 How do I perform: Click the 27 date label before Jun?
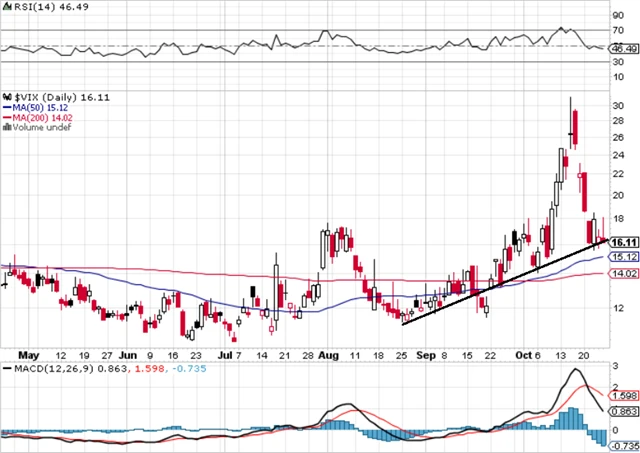pyautogui.click(x=107, y=356)
